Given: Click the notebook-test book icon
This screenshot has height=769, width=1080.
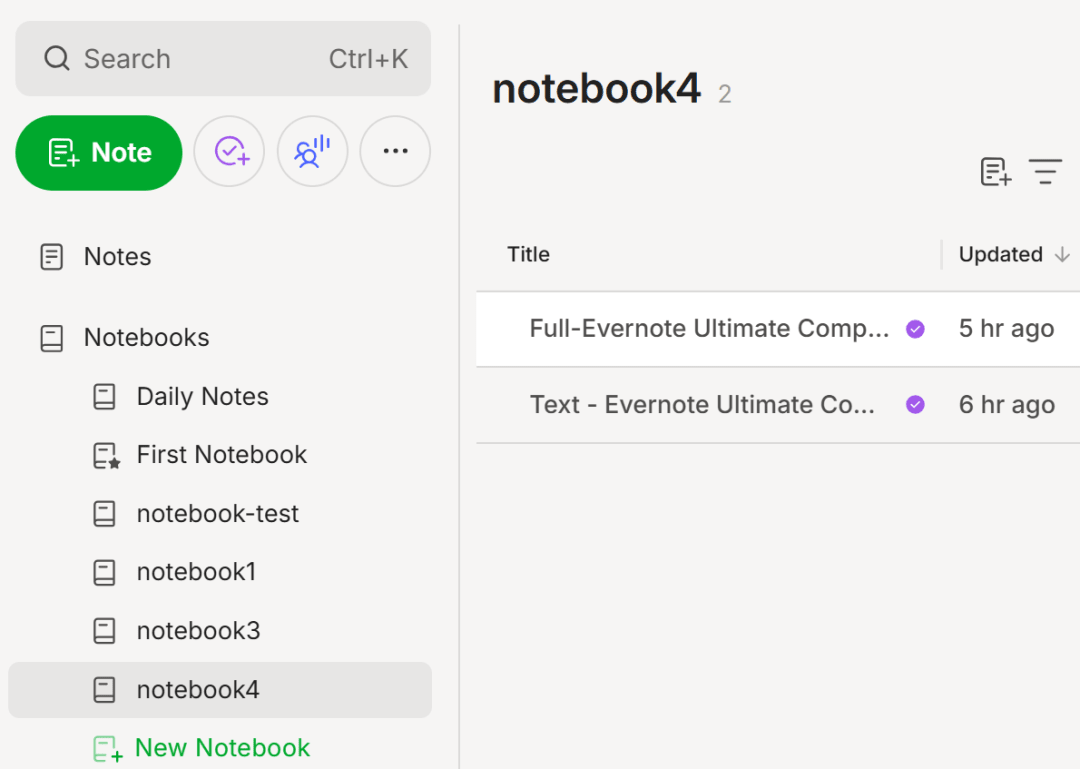Looking at the screenshot, I should point(105,514).
